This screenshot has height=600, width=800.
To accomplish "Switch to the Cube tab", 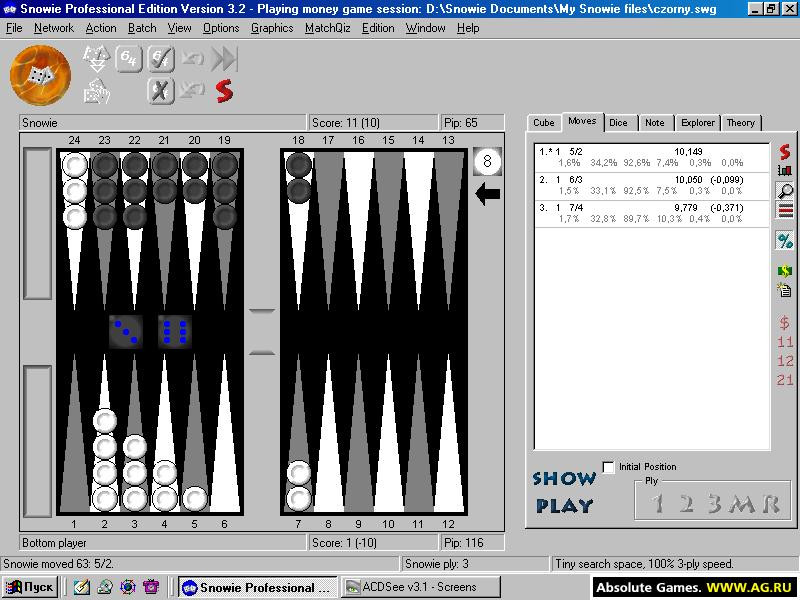I will click(x=544, y=122).
